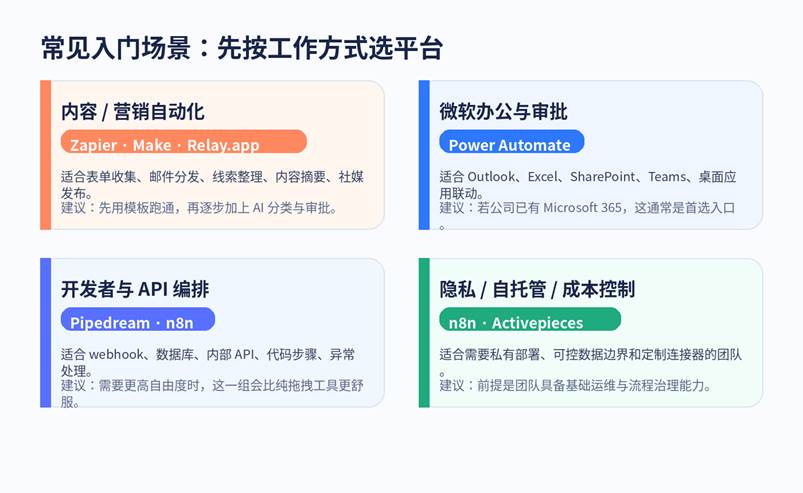Select the 开发者与 API 编排 heading
803x493 pixels.
click(135, 289)
